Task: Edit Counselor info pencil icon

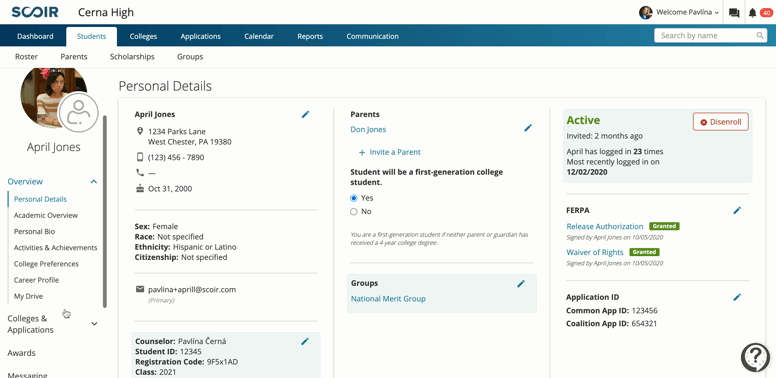Action: pos(305,341)
